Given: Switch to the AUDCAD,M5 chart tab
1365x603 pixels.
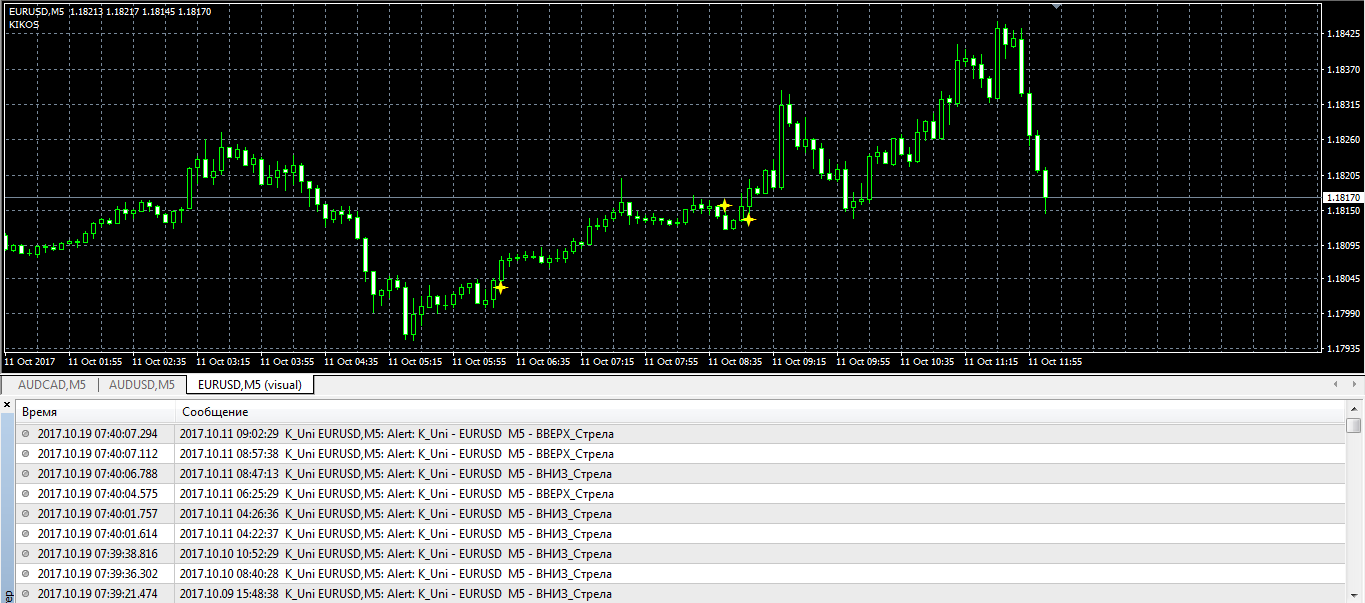Looking at the screenshot, I should (52, 385).
